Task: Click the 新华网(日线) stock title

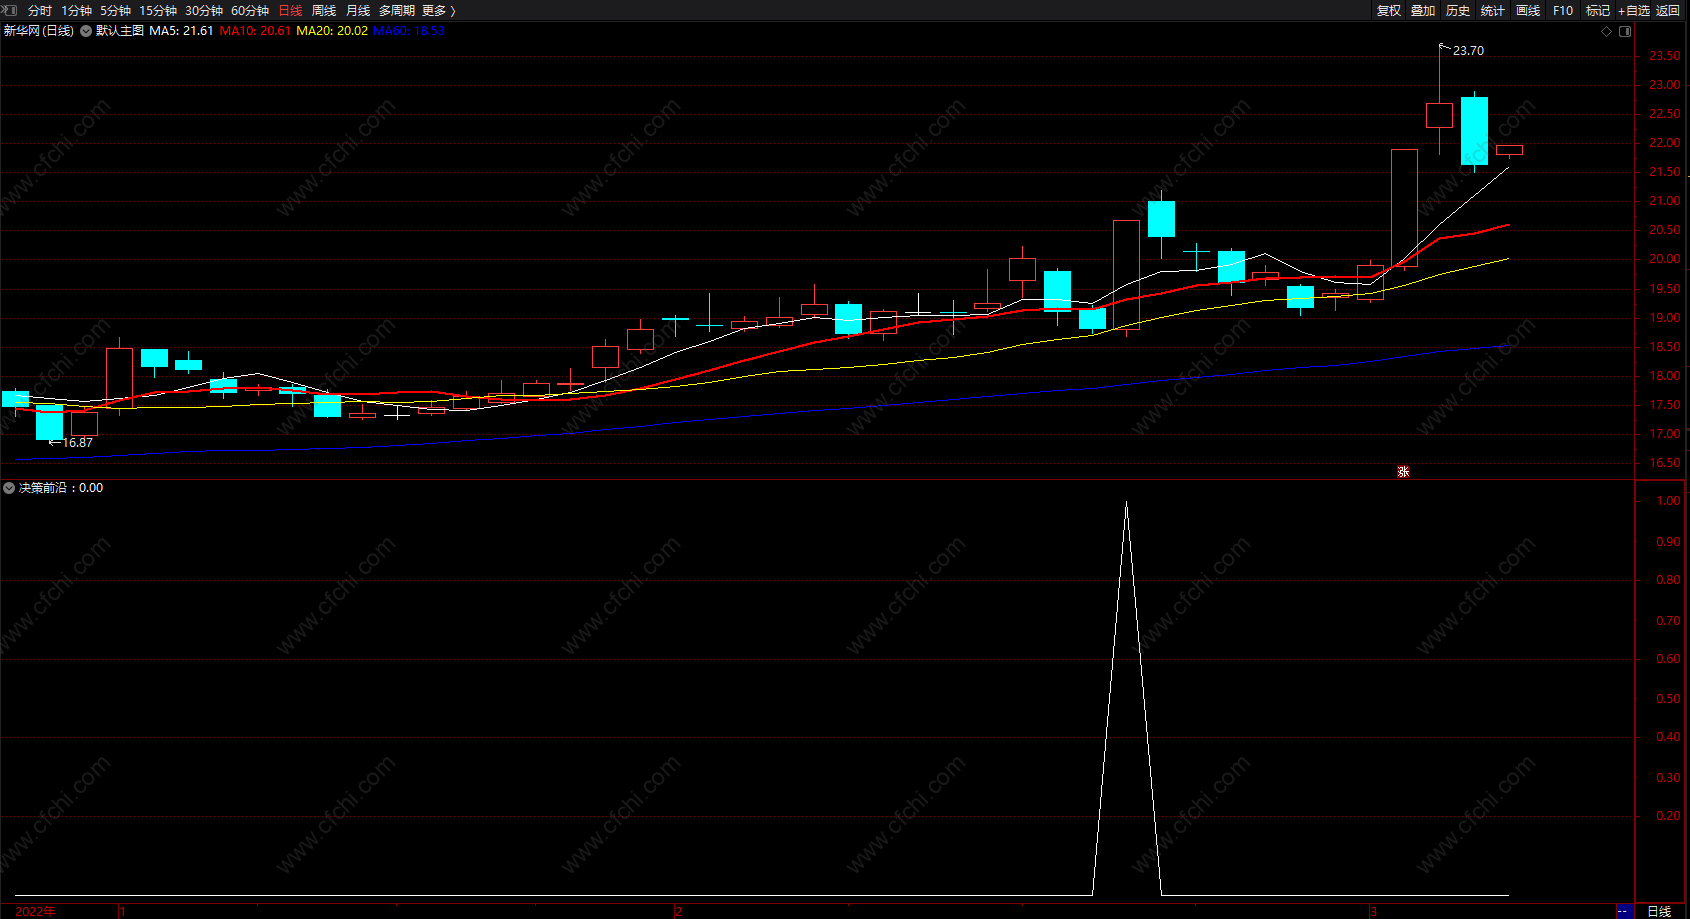Action: pos(39,31)
